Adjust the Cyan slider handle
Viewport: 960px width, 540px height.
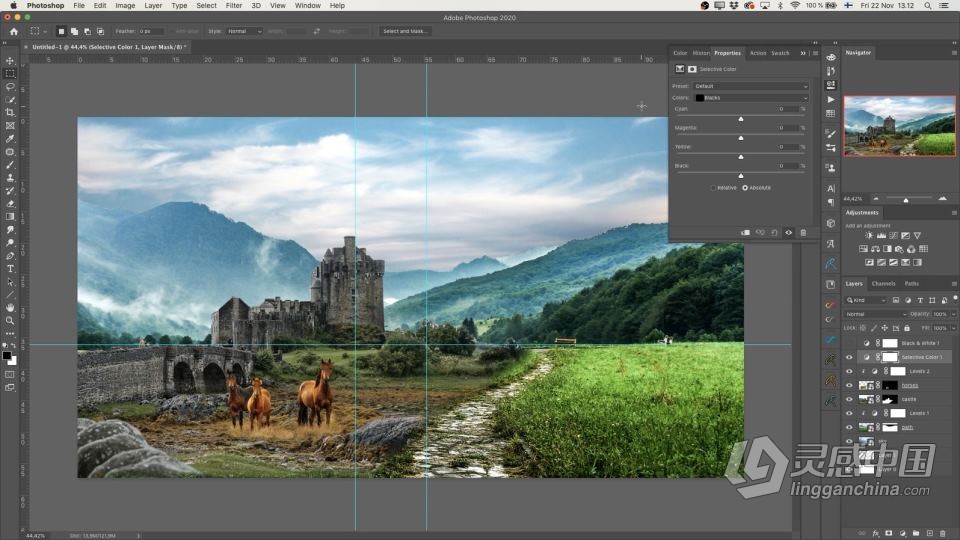[x=741, y=119]
